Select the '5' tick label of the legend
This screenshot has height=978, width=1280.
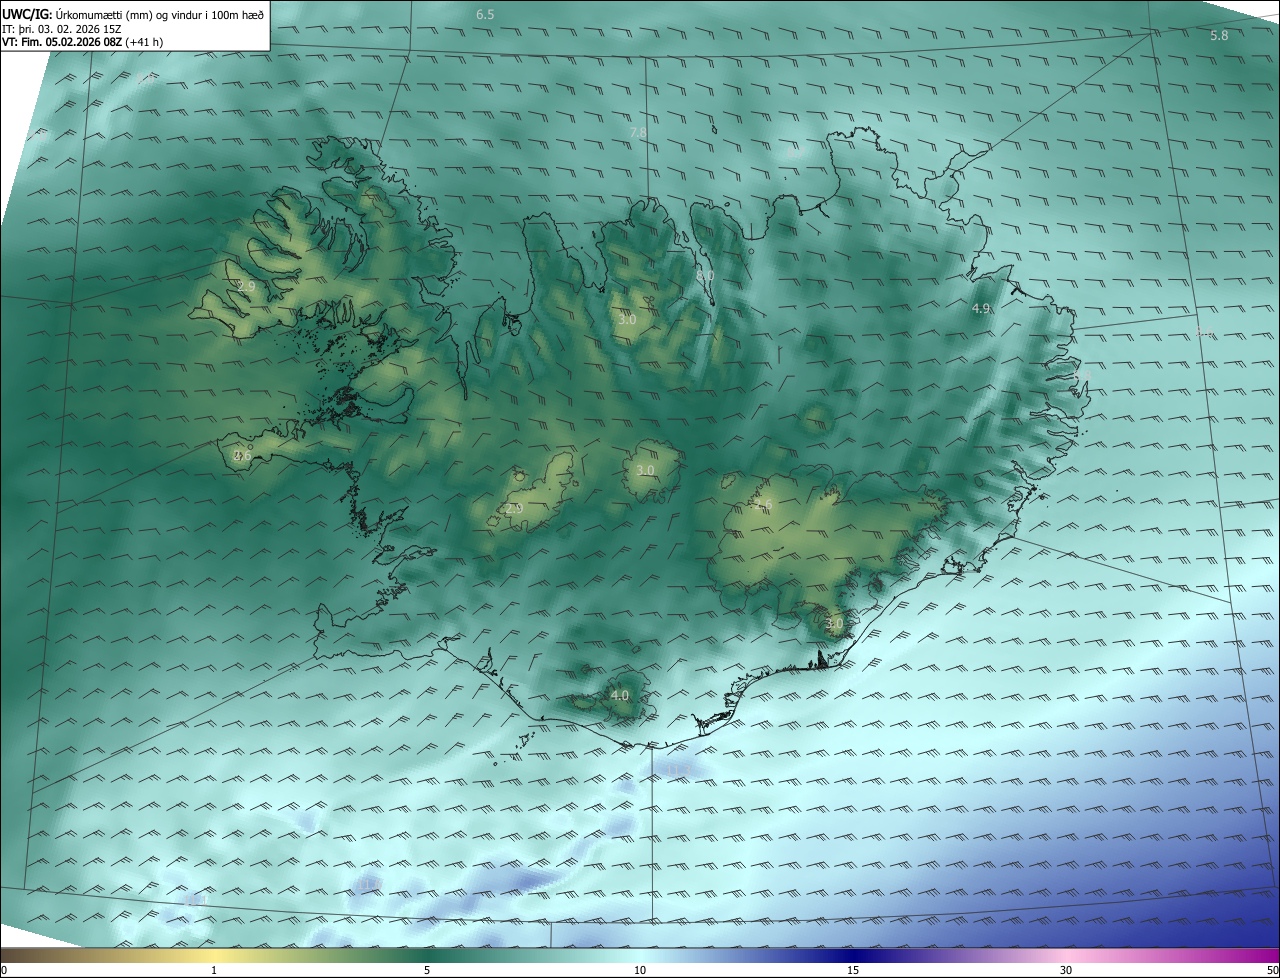pos(427,970)
